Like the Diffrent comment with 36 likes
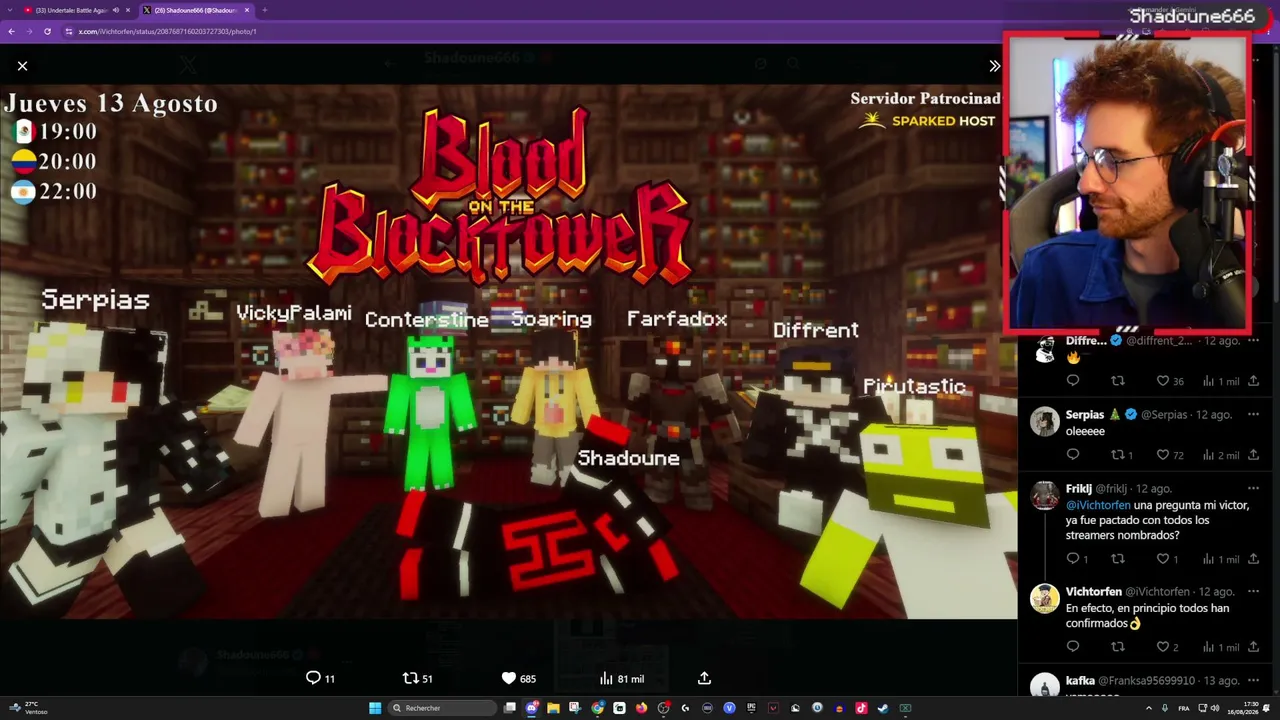Viewport: 1280px width, 720px height. (x=1170, y=381)
